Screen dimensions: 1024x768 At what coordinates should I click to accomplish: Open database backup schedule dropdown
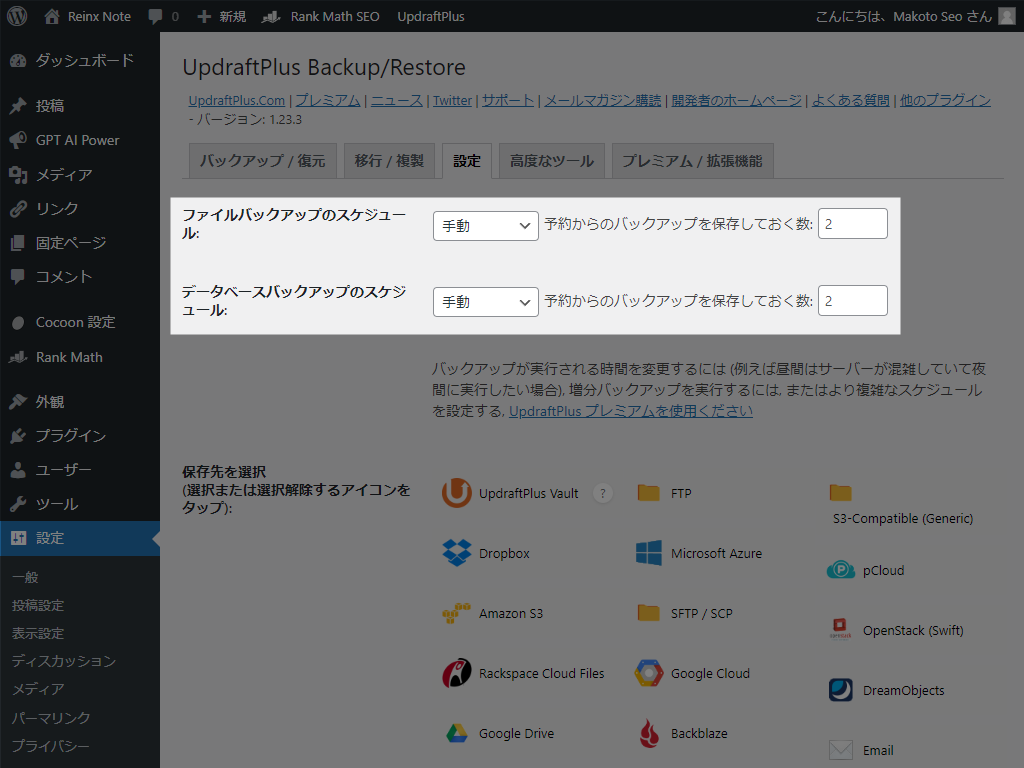(x=485, y=302)
